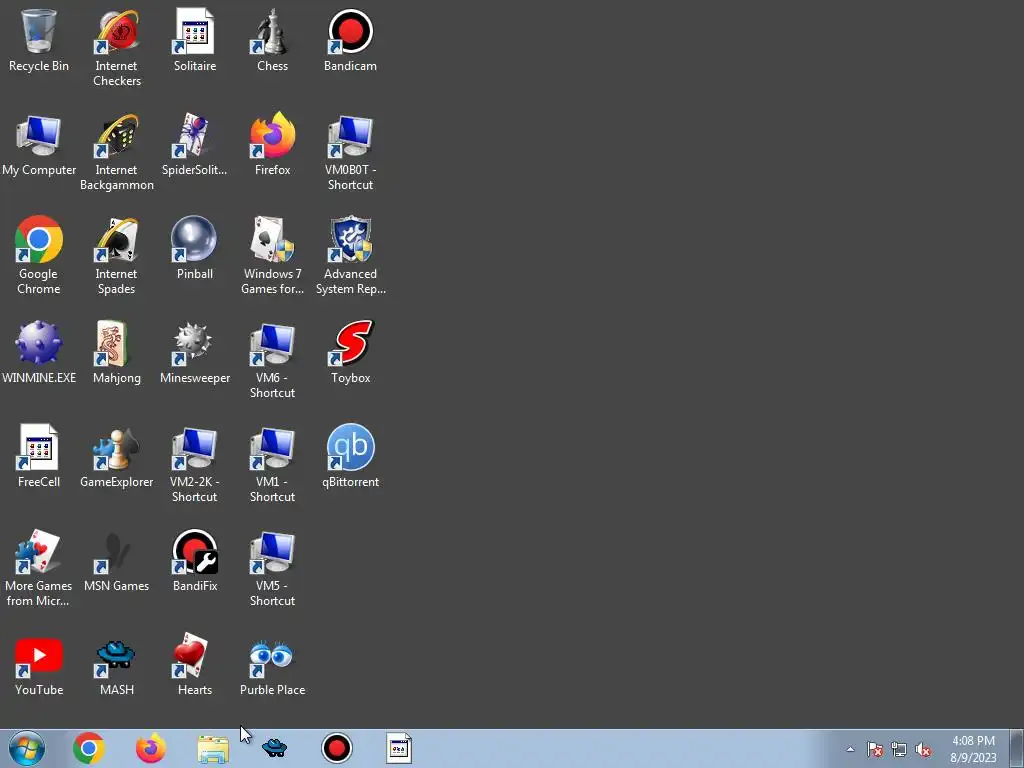The image size is (1024, 768).
Task: Launch Chrome from the taskbar
Action: click(89, 748)
